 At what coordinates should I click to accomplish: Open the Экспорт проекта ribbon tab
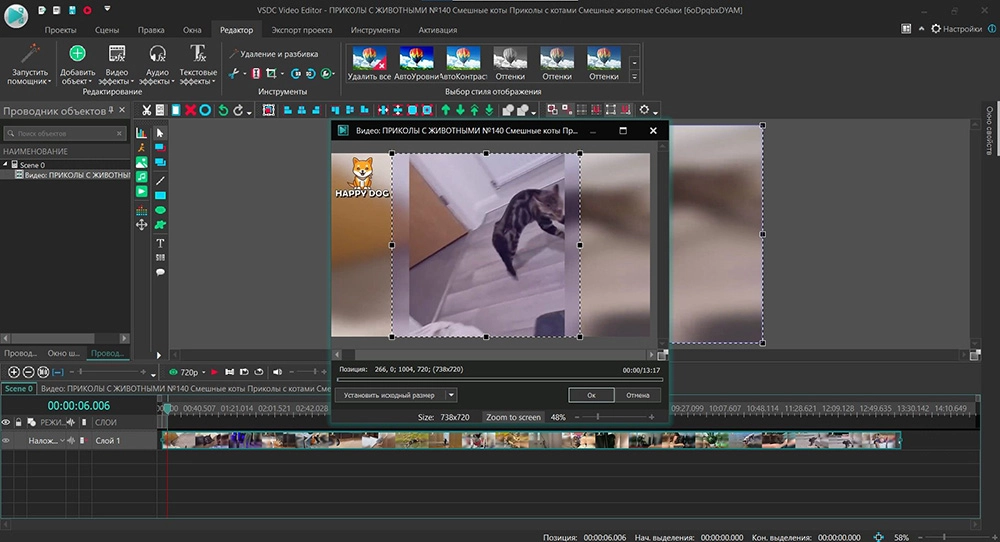tap(302, 30)
